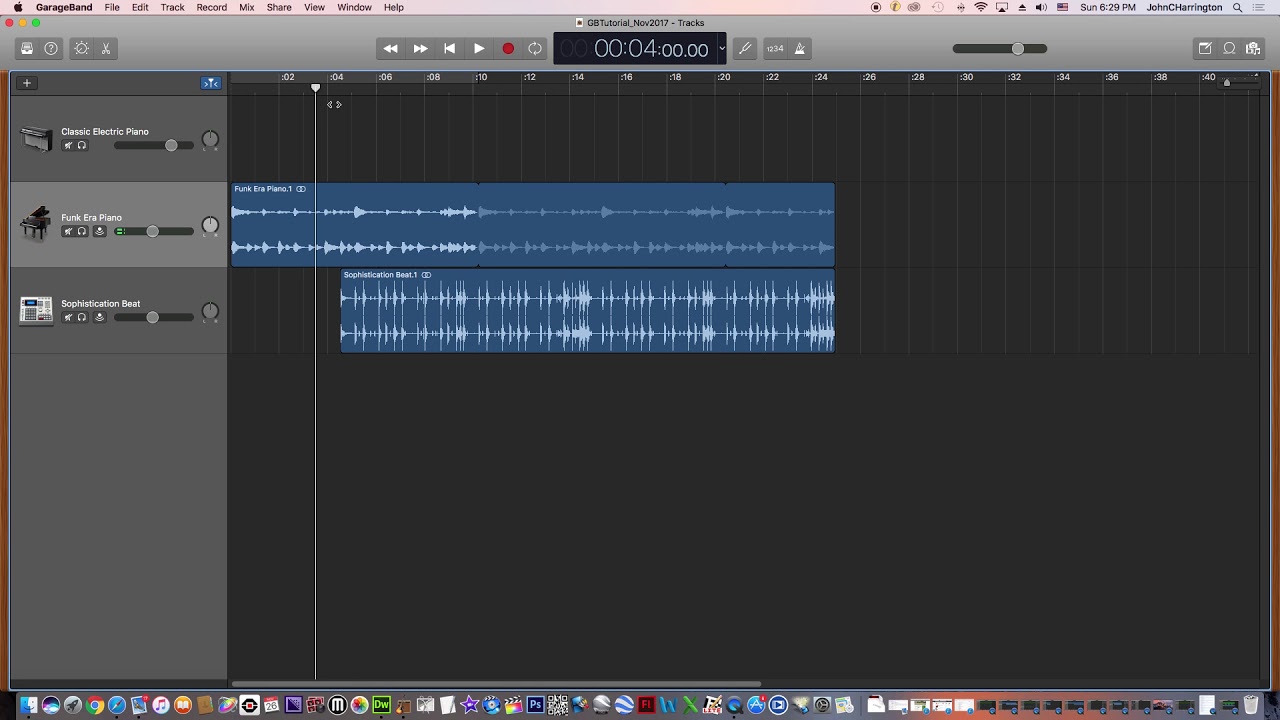
Task: Click the Sophistication Beat pan knob
Action: pos(210,312)
